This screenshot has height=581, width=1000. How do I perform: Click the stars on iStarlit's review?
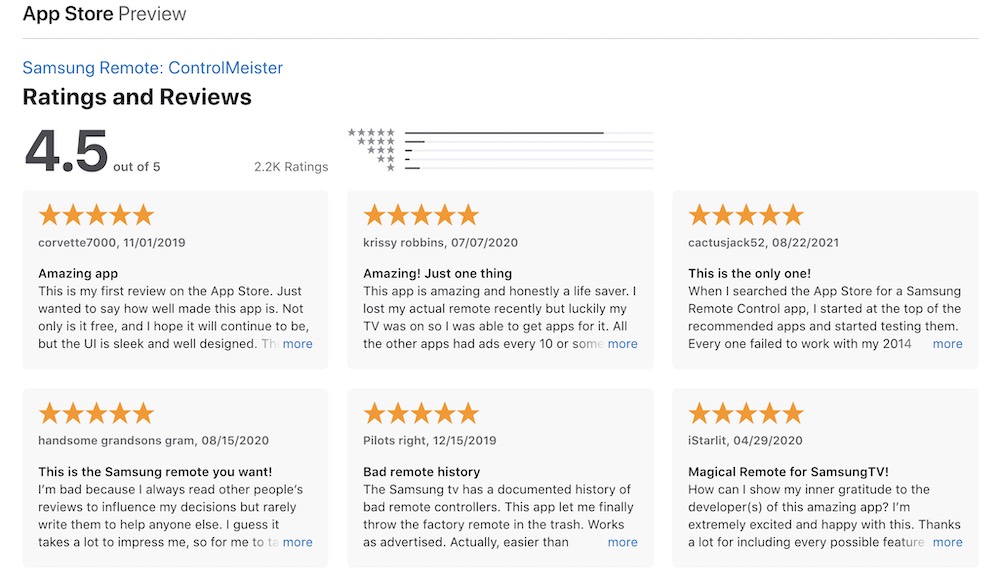[x=746, y=413]
